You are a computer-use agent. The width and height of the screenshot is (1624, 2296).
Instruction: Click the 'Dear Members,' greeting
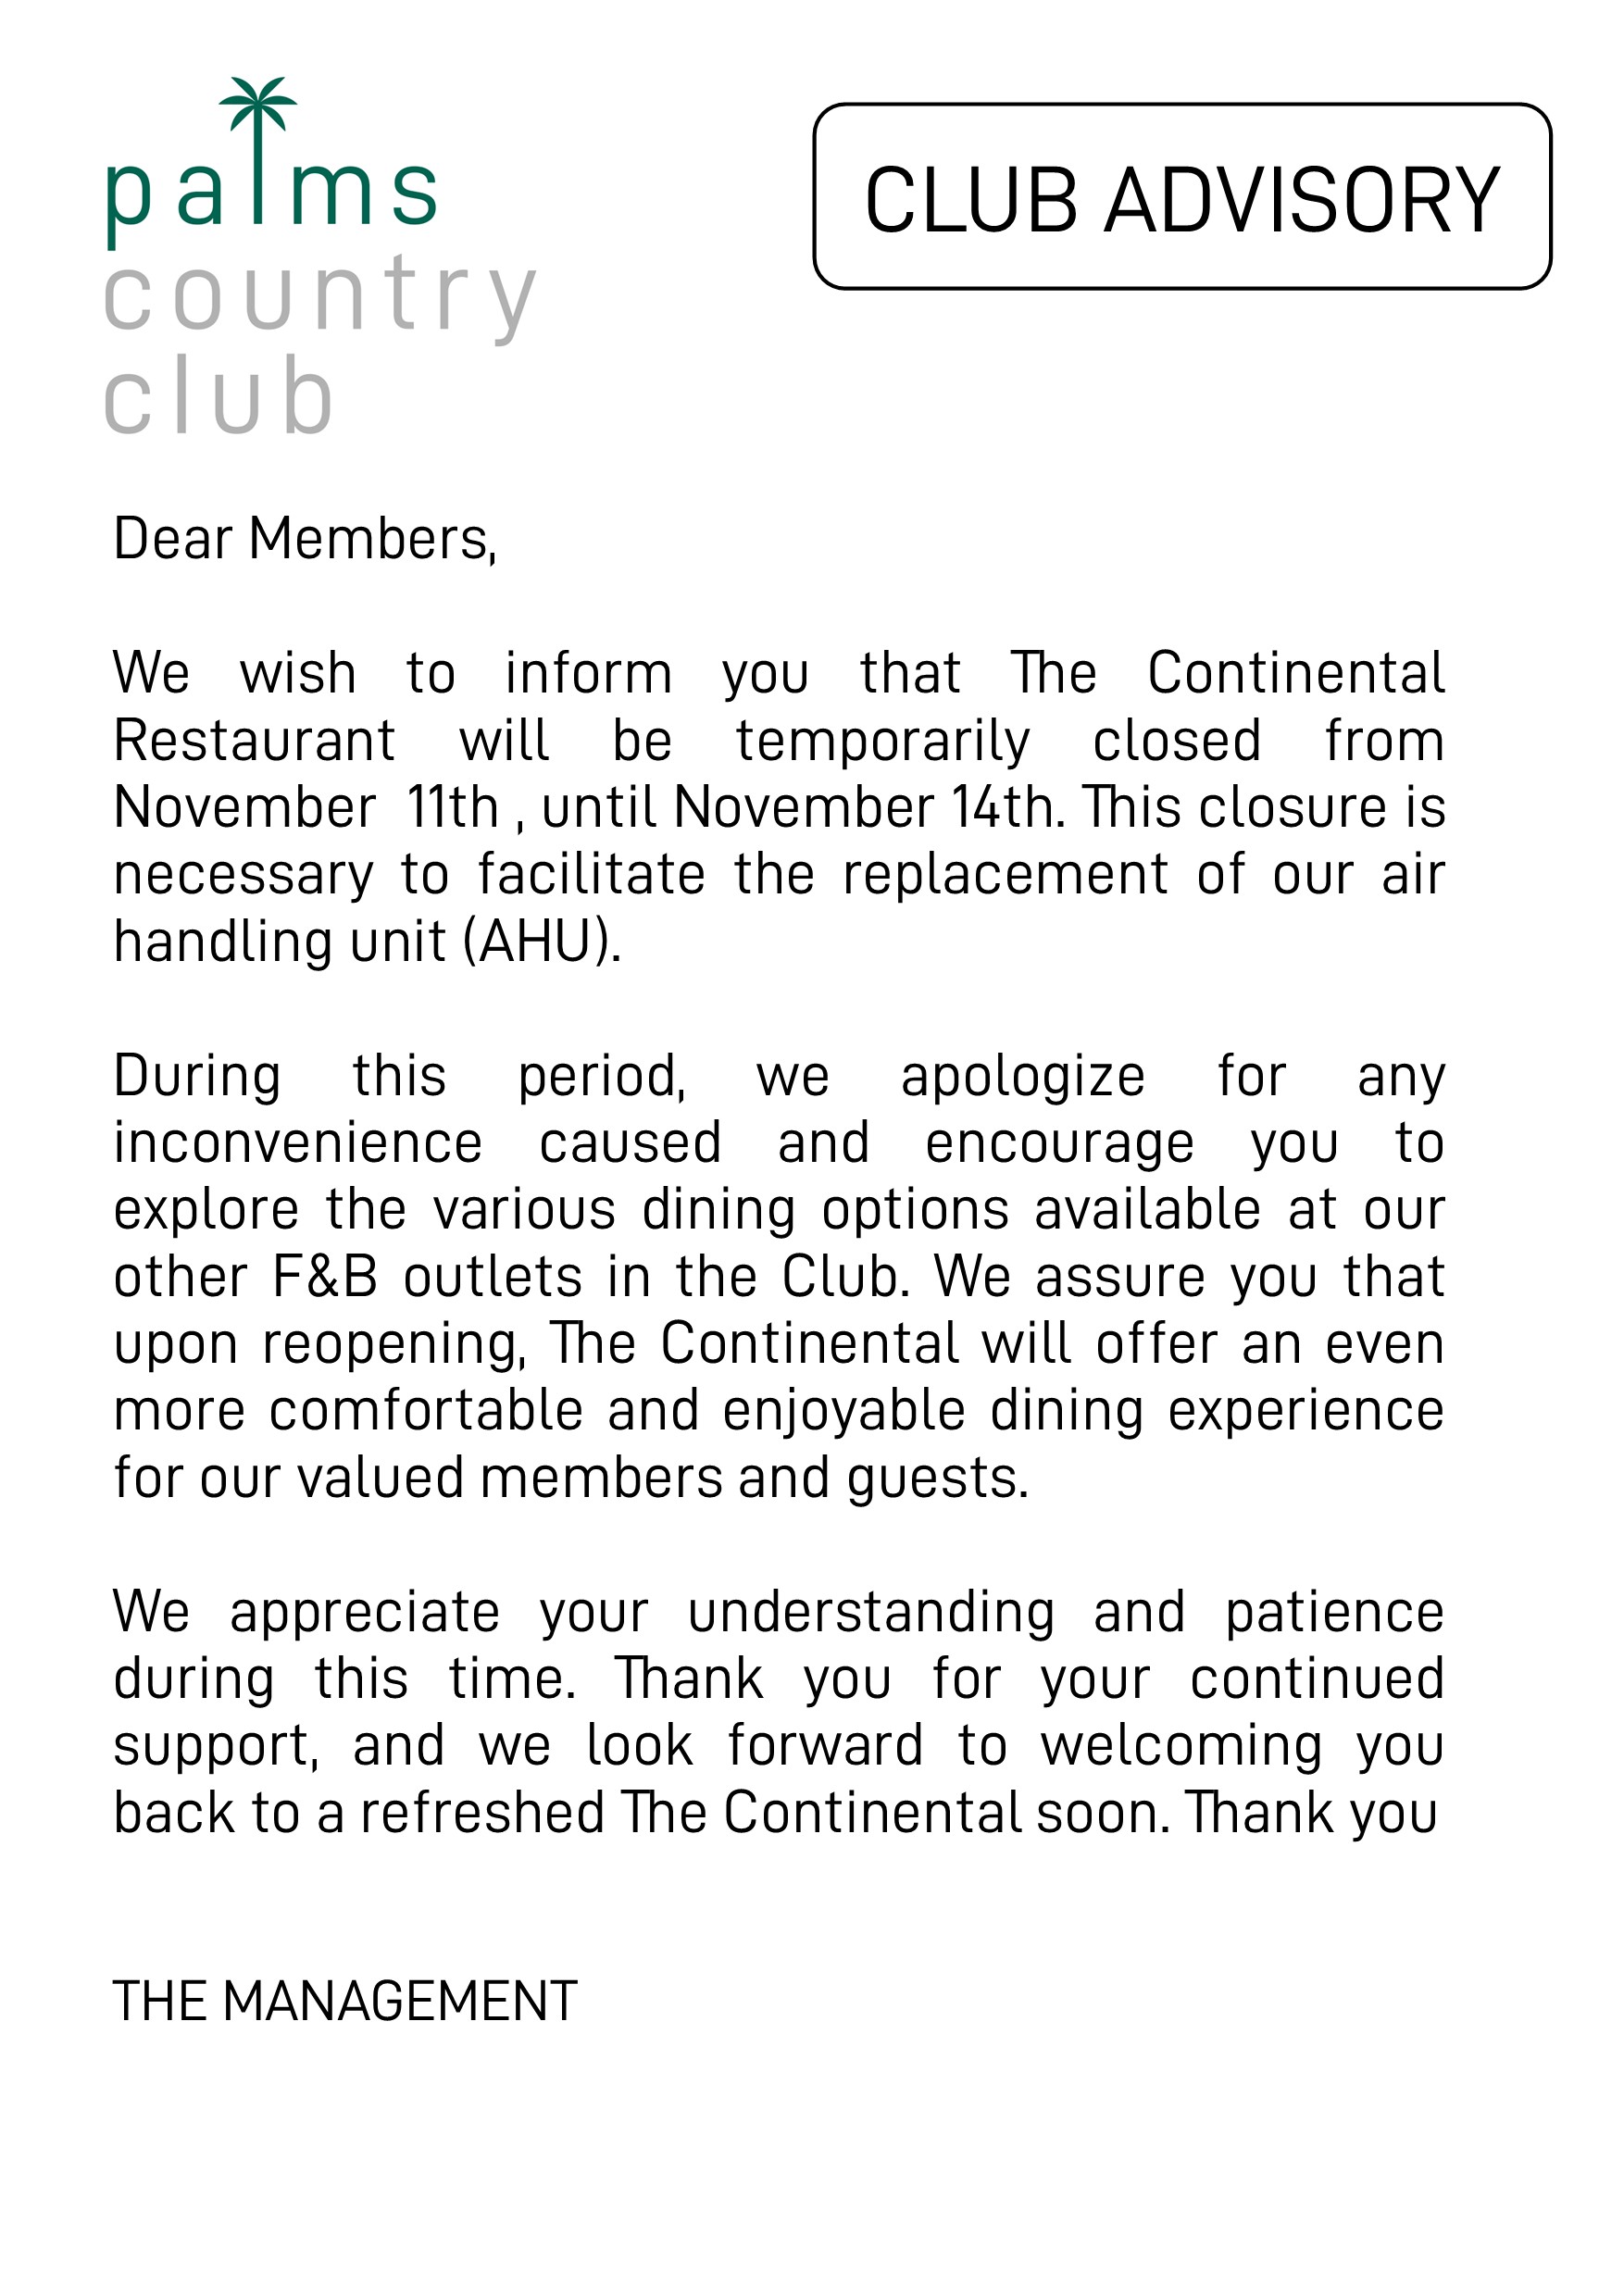point(305,540)
